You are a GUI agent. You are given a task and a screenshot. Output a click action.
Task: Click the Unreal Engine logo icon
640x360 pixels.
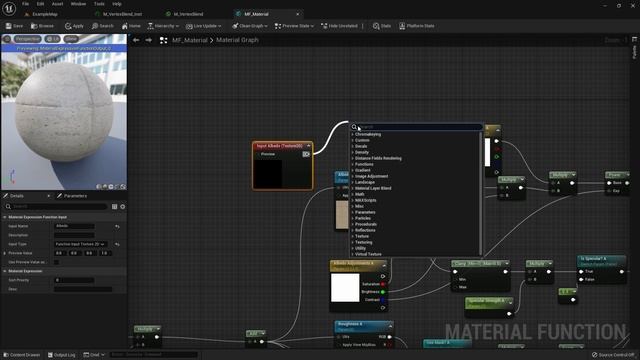9,8
